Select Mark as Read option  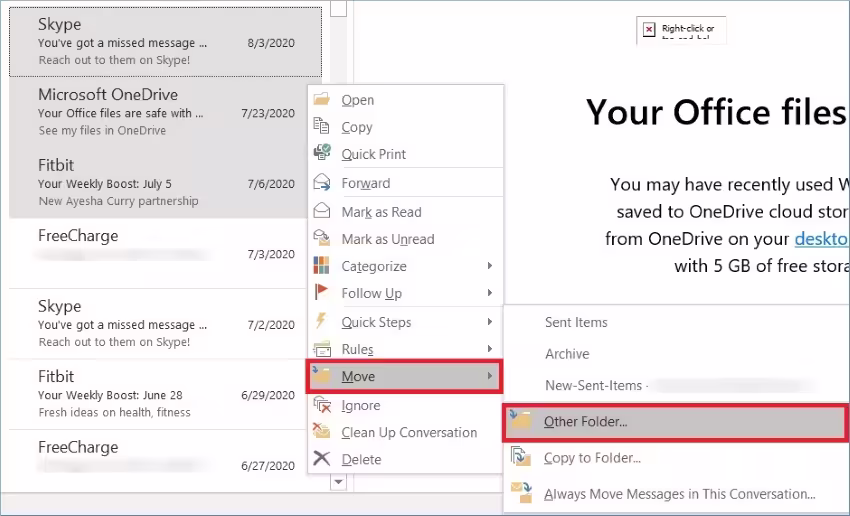405,211
